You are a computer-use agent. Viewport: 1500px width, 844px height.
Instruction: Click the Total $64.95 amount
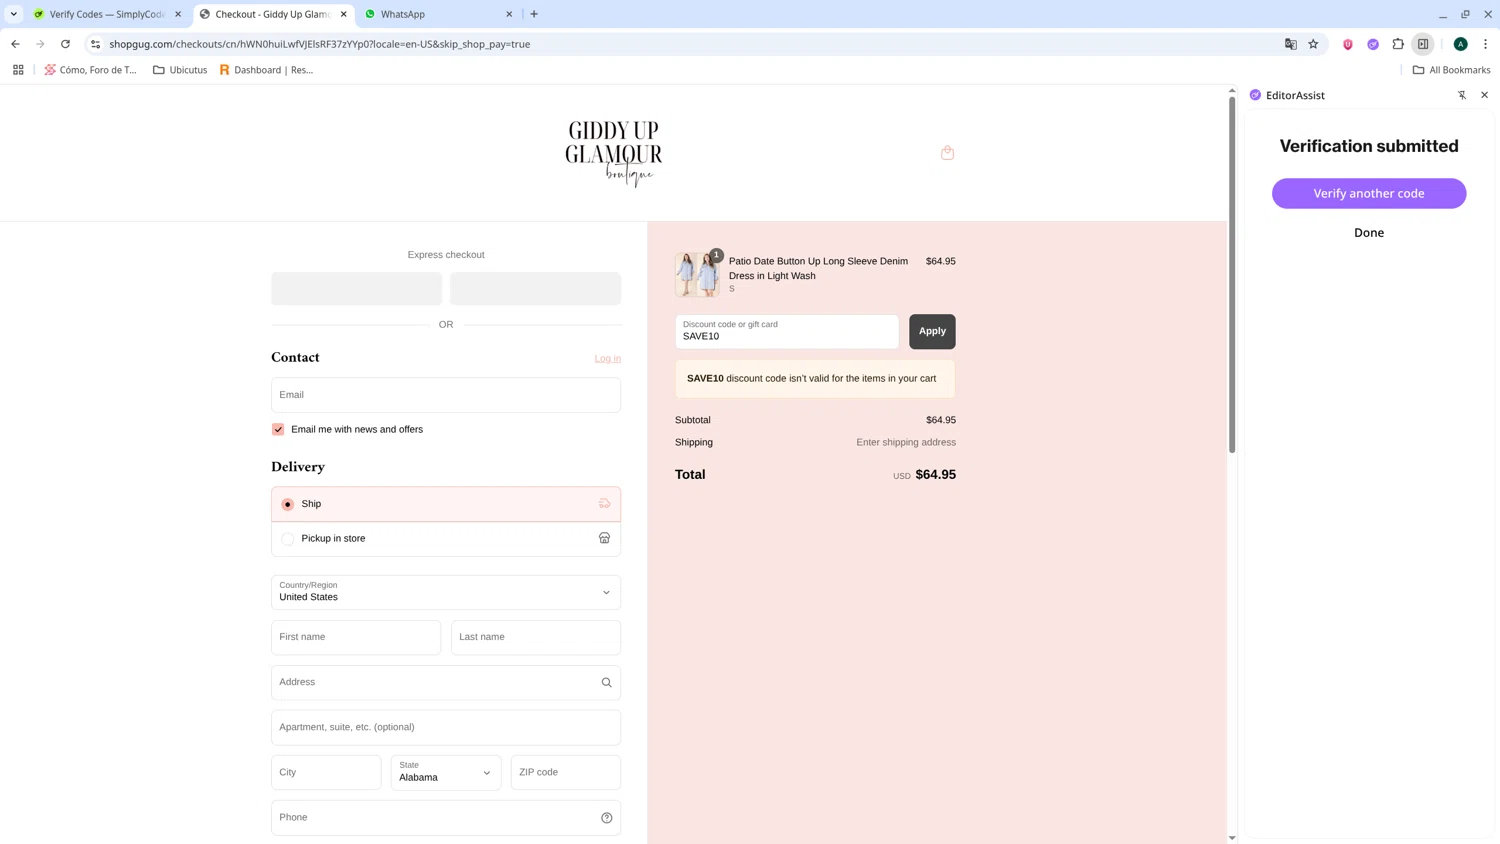[x=935, y=475]
